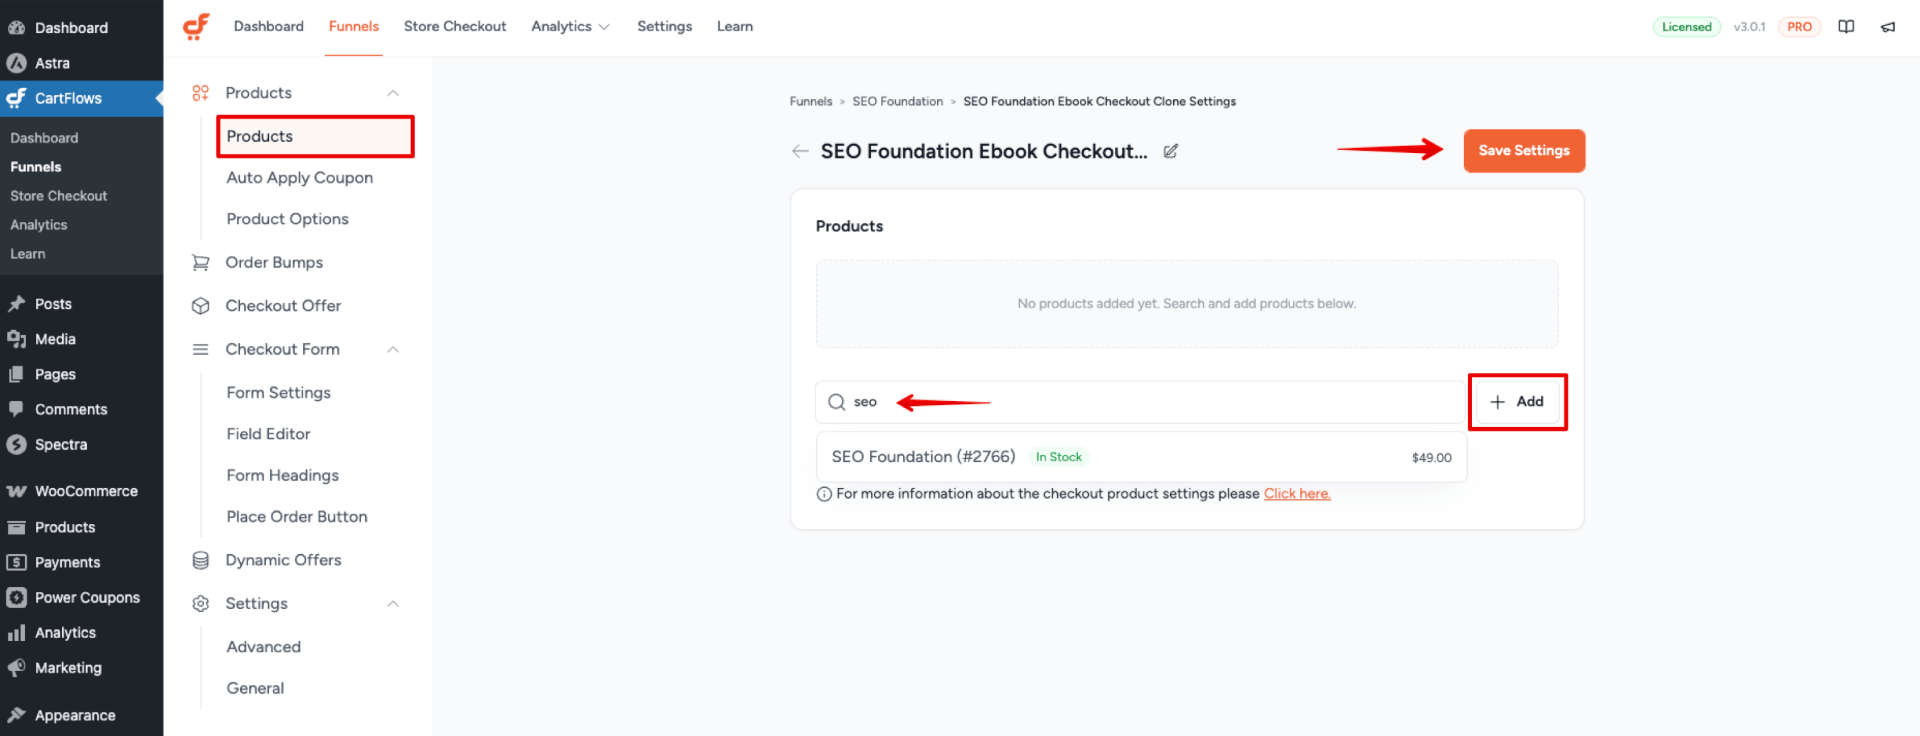
Task: Open Product Options
Action: click(x=288, y=219)
